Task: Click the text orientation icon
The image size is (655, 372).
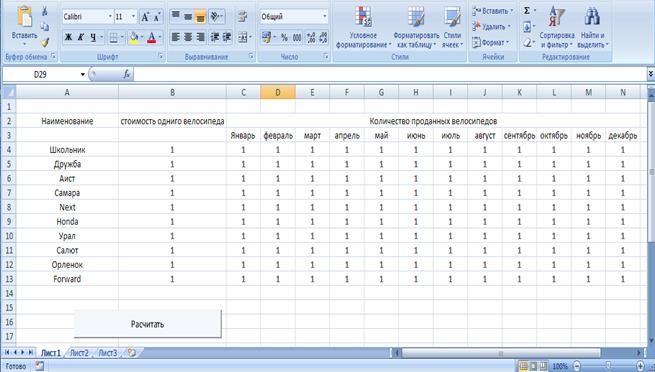Action: coord(214,17)
